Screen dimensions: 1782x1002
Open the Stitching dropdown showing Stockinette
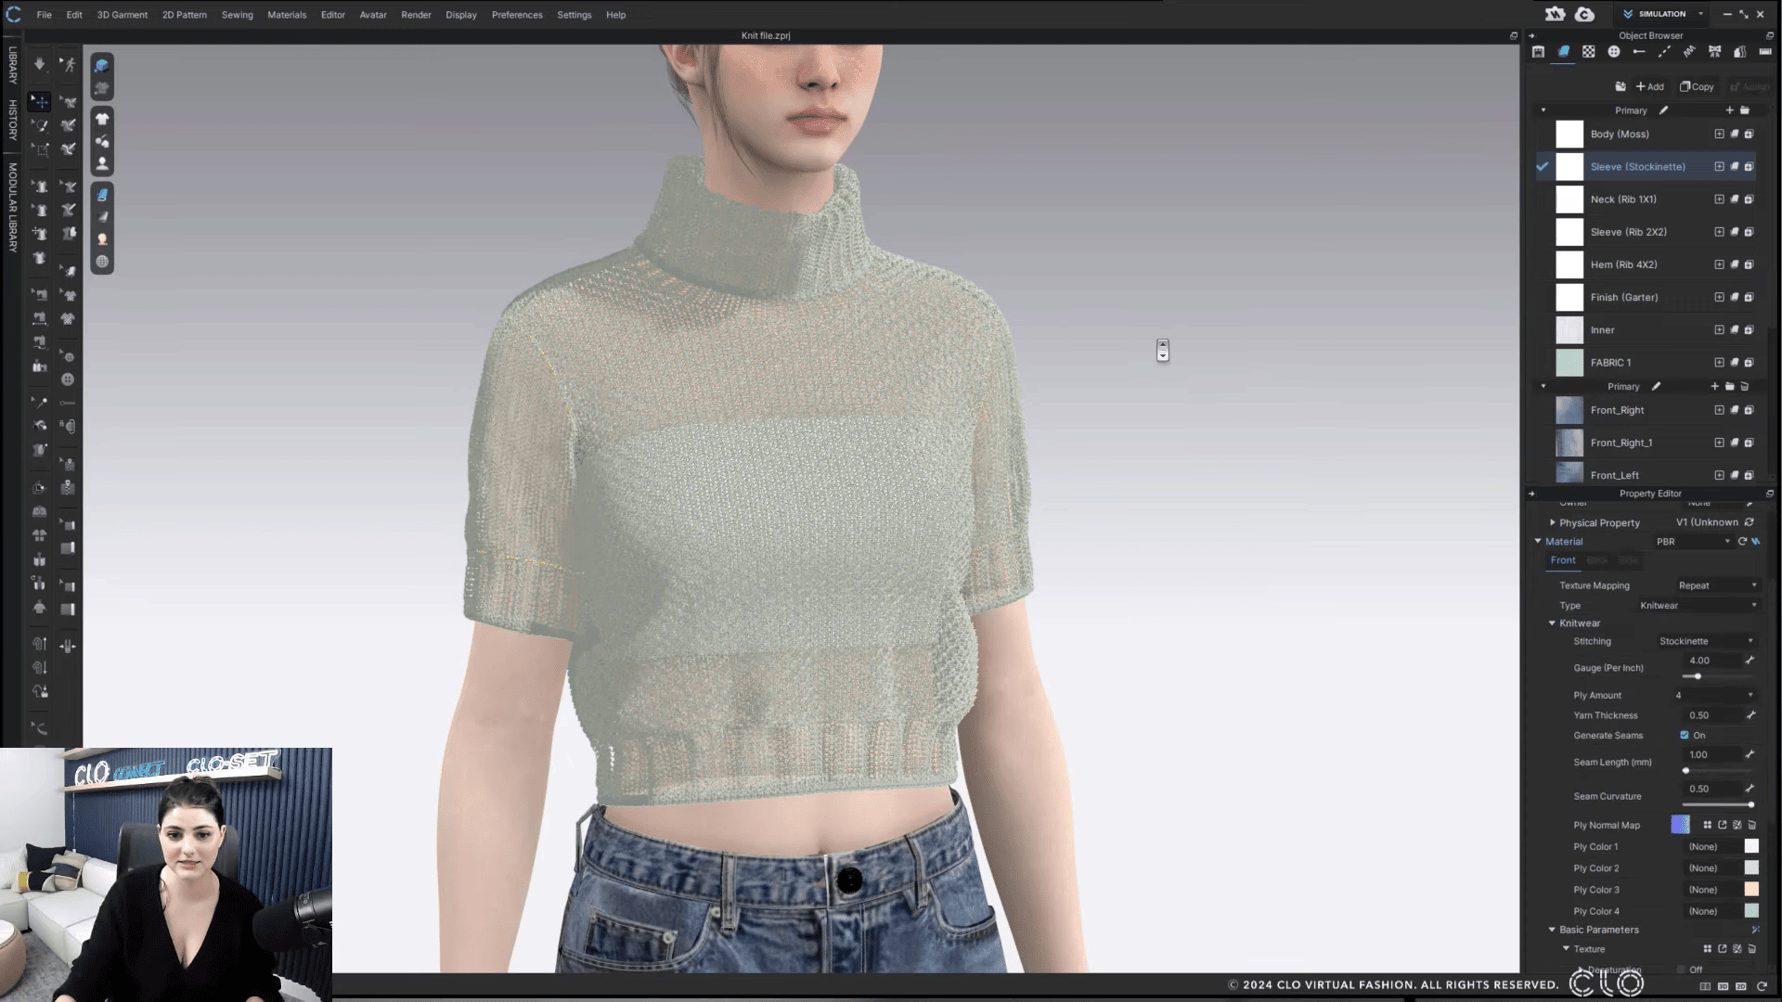(x=1704, y=641)
